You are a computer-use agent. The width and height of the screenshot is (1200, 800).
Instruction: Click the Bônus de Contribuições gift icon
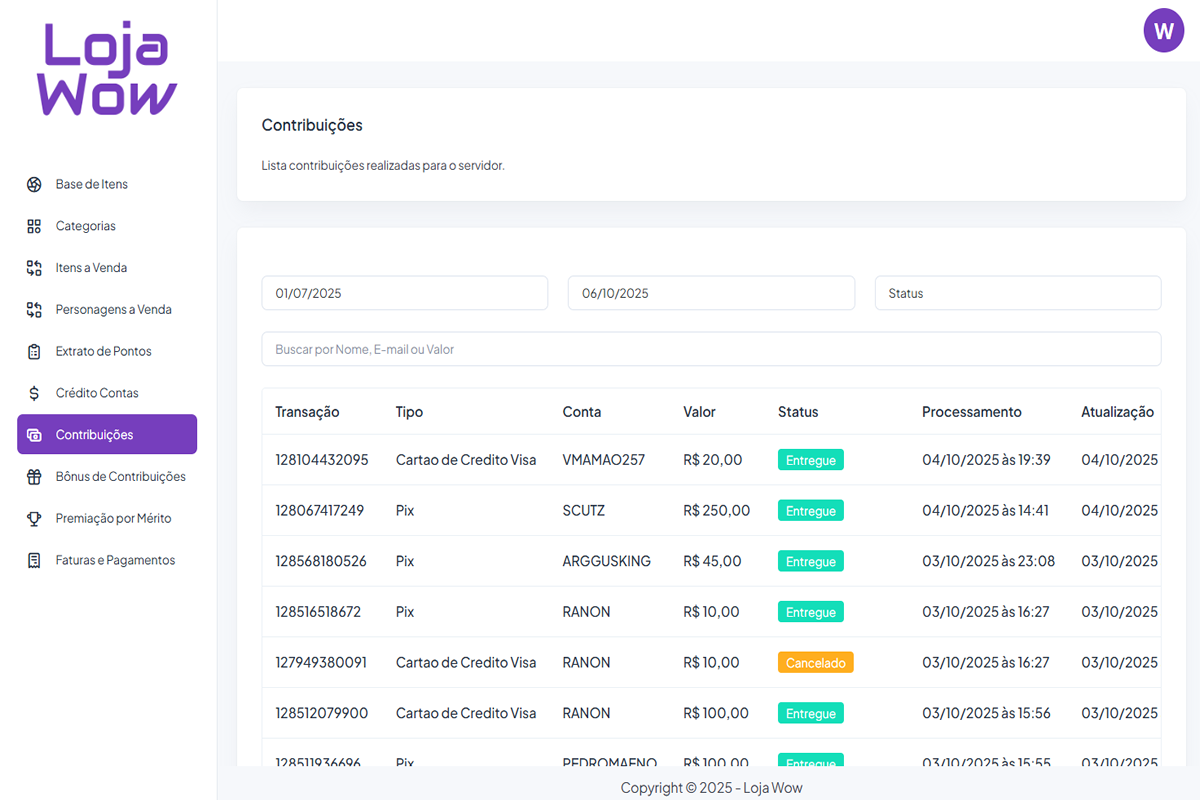[x=34, y=477]
